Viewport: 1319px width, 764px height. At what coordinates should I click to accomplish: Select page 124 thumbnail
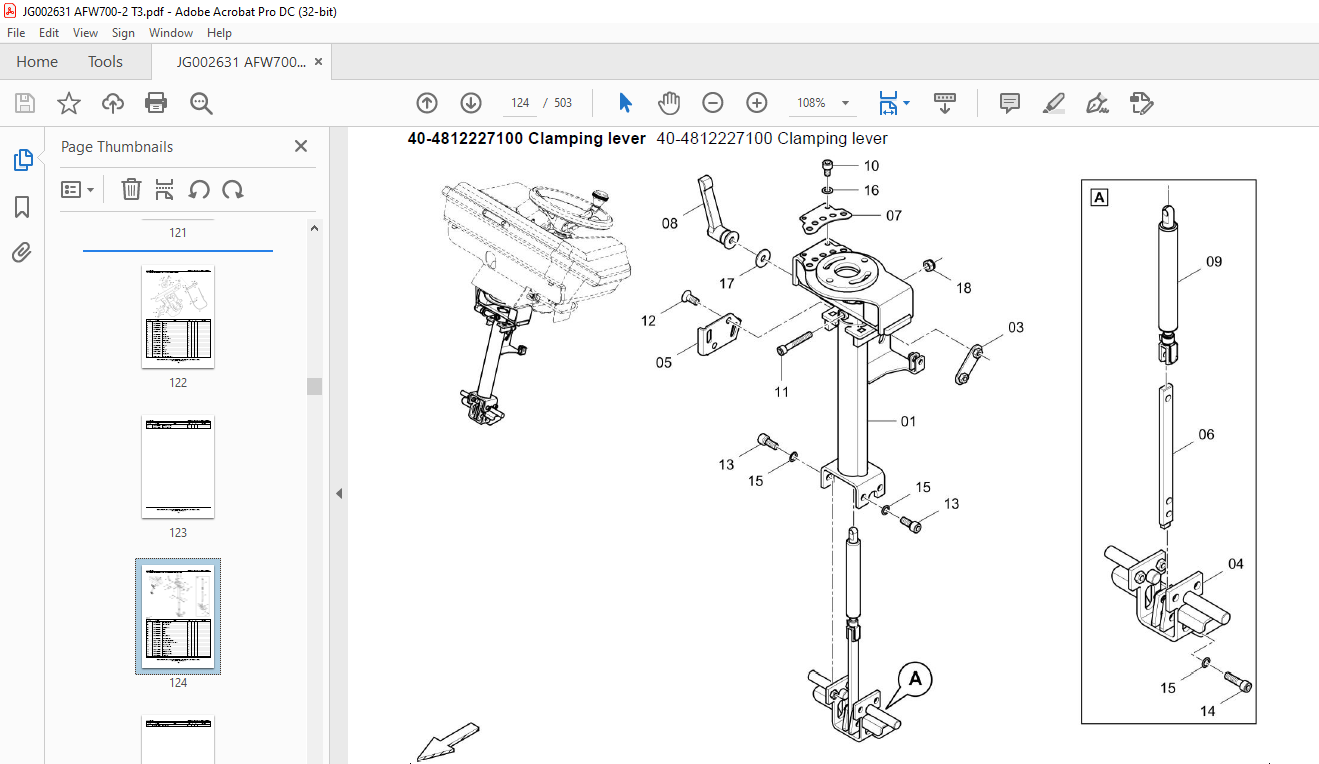coord(178,617)
